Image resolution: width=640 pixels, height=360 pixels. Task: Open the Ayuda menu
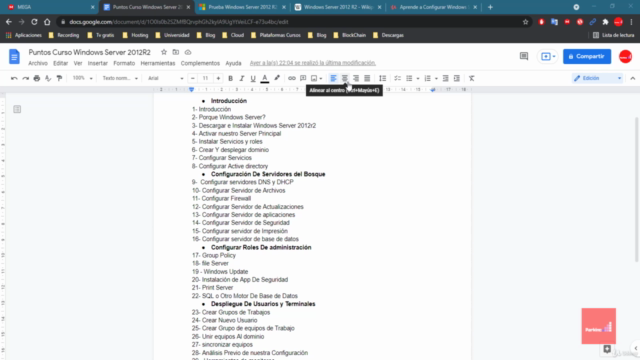[x=233, y=63]
